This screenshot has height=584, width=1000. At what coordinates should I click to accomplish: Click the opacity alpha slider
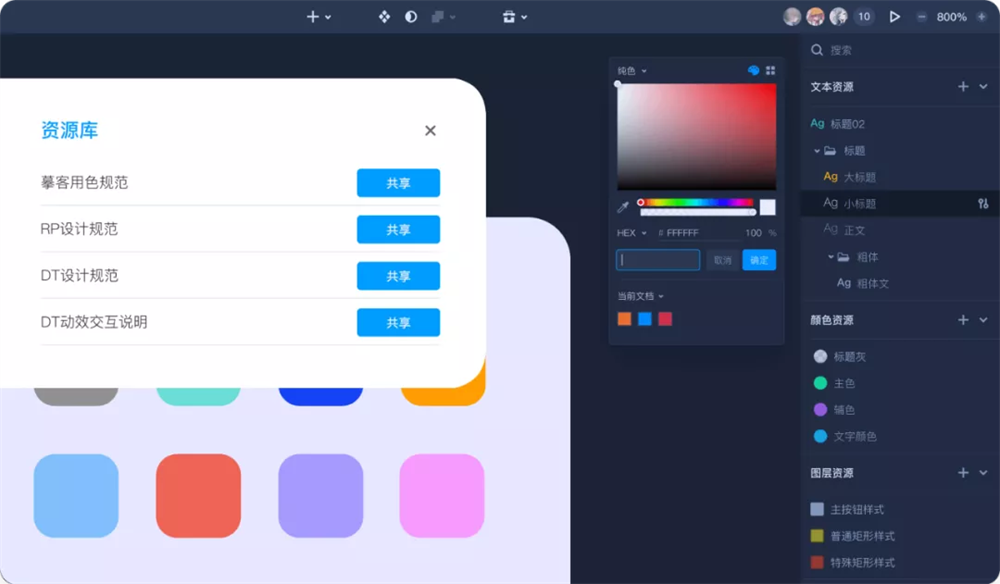coord(698,212)
